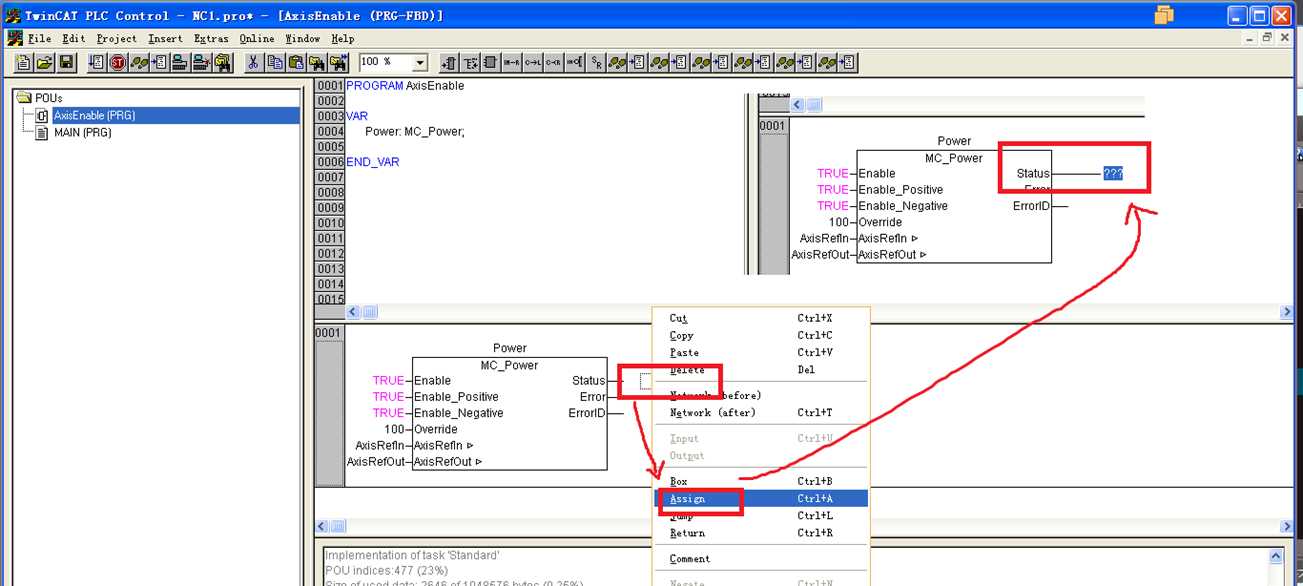This screenshot has width=1303, height=586.
Task: Click network number 0001 in lower FBD editor
Action: tap(329, 333)
